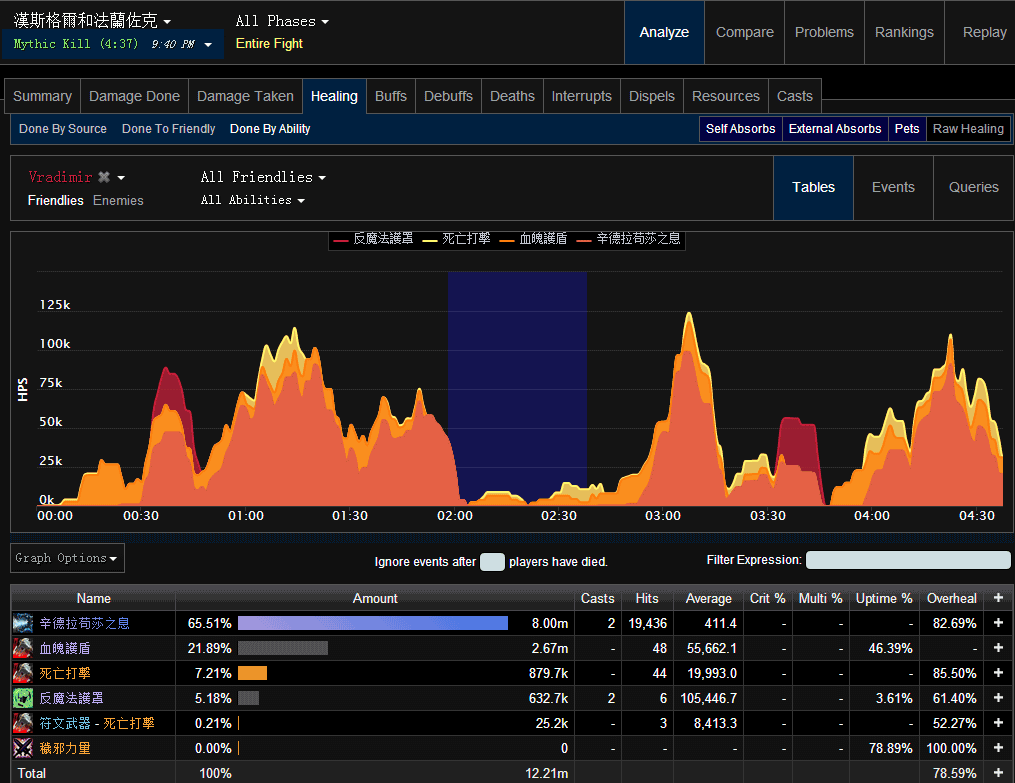
Task: Open the boss encounter name dropdown
Action: click(92, 21)
